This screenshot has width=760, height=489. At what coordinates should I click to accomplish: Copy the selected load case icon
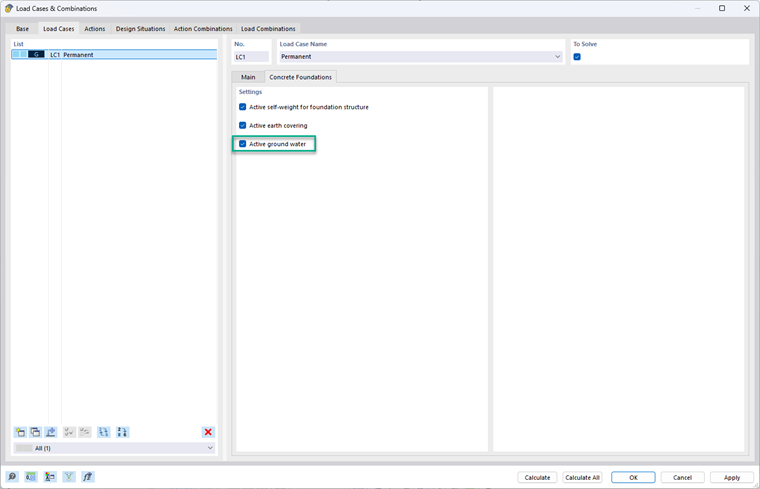coord(35,432)
